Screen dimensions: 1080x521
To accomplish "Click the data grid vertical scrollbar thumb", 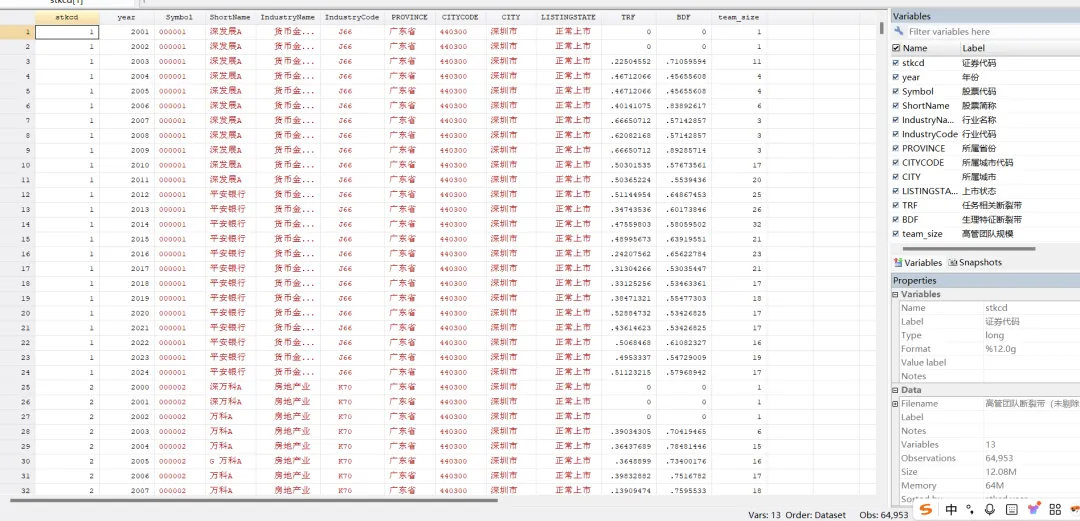I will point(882,29).
